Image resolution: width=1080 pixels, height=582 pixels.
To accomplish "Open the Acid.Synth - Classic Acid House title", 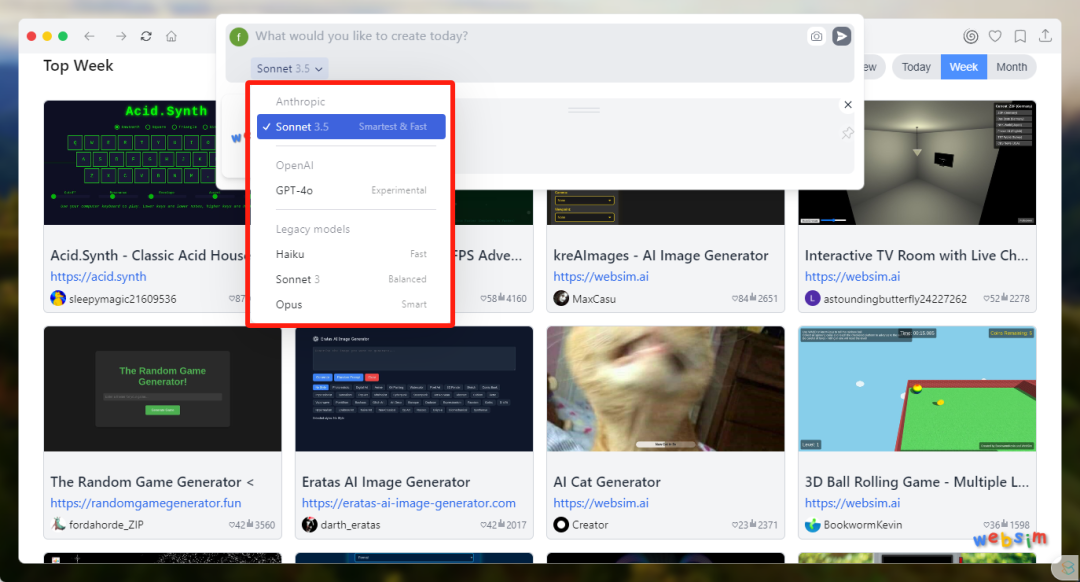I will pyautogui.click(x=147, y=256).
